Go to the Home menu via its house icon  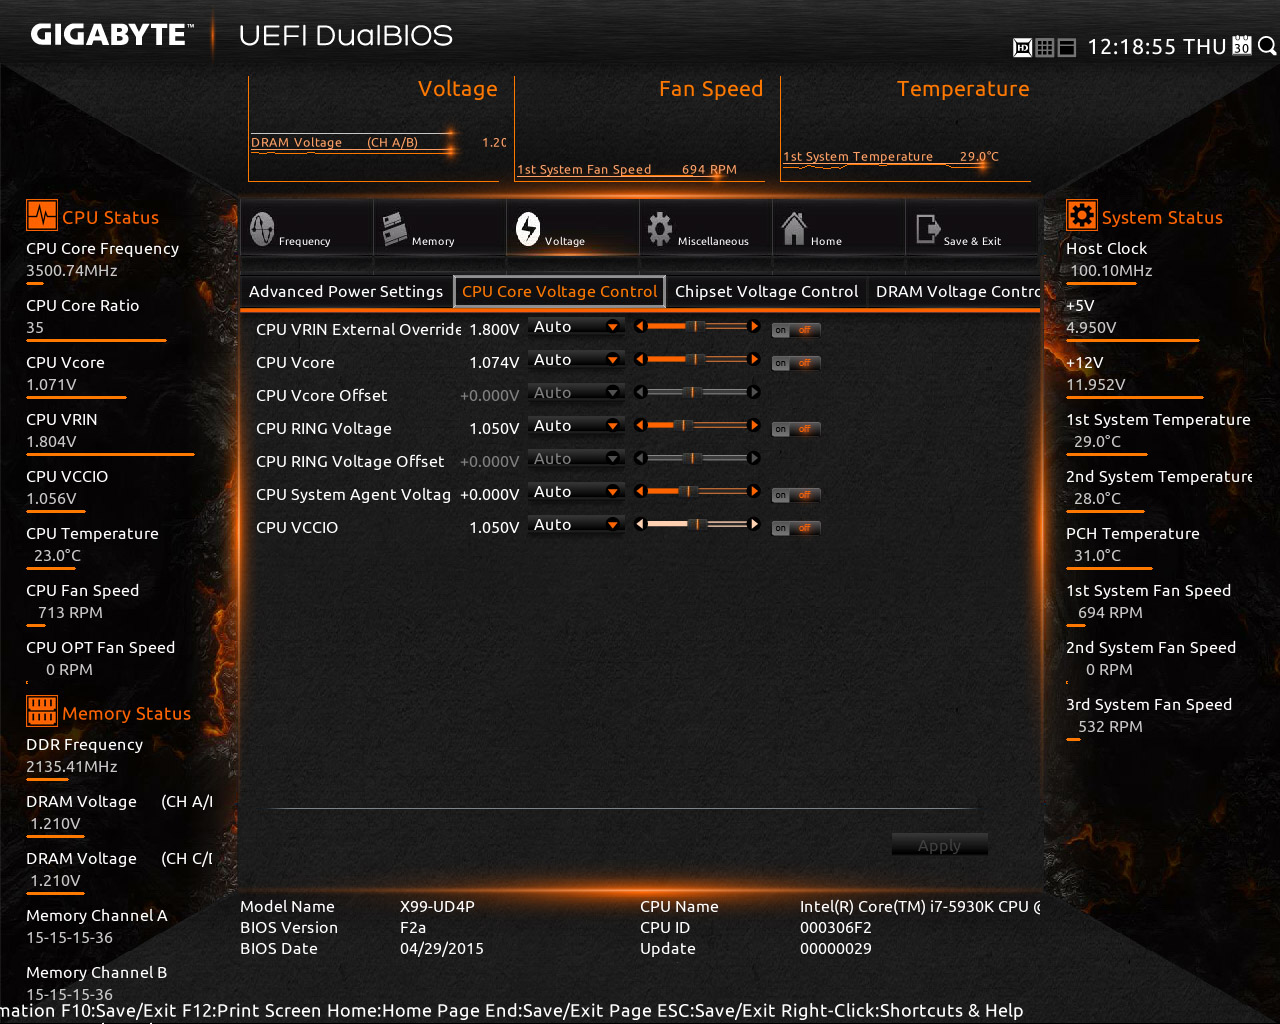(x=794, y=228)
